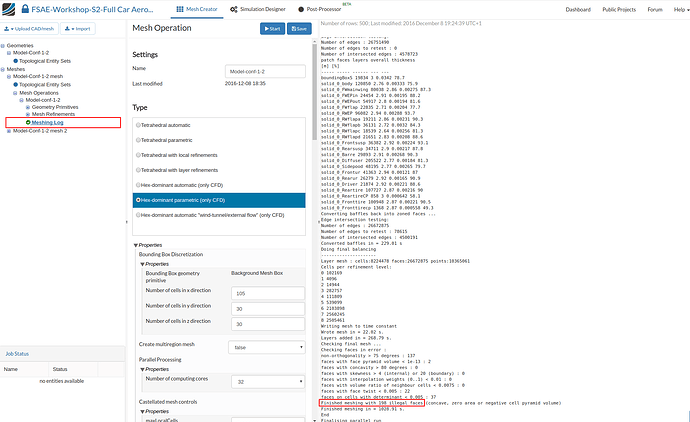Click the Upload CAD/mesh upload icon
Screen dimensions: 690x422
[x=7, y=29]
